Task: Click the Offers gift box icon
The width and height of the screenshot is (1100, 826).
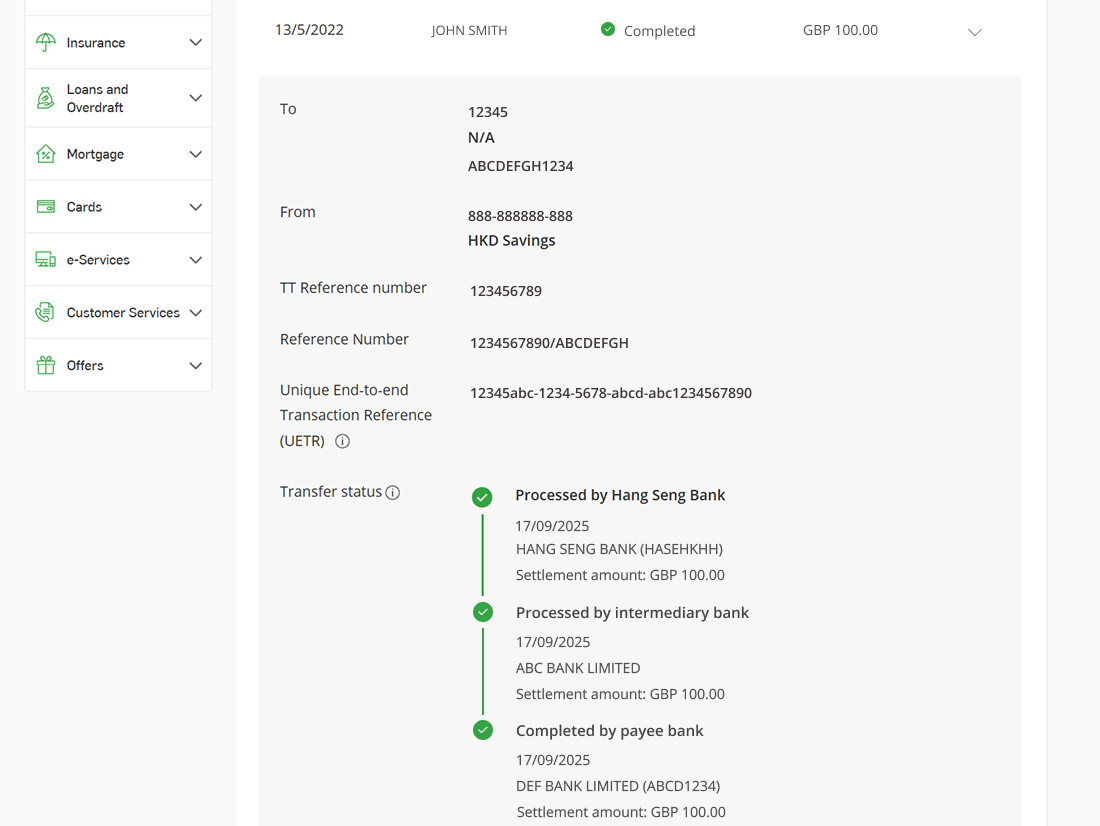Action: (46, 366)
